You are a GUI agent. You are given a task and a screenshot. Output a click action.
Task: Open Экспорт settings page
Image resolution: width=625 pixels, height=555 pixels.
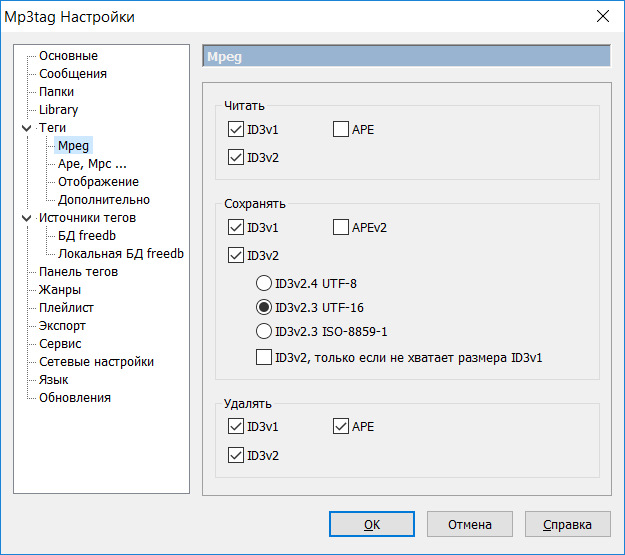(62, 326)
